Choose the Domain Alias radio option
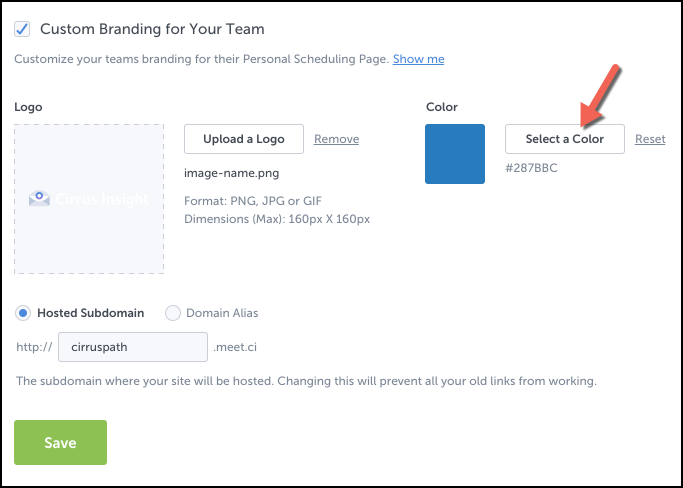The height and width of the screenshot is (488, 683). tap(173, 313)
